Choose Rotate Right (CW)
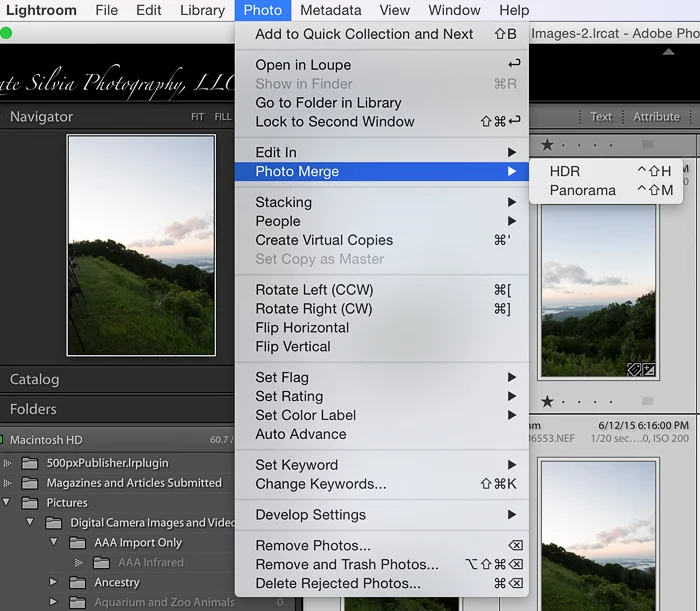Screen dimensions: 700x611 (x=382, y=309)
